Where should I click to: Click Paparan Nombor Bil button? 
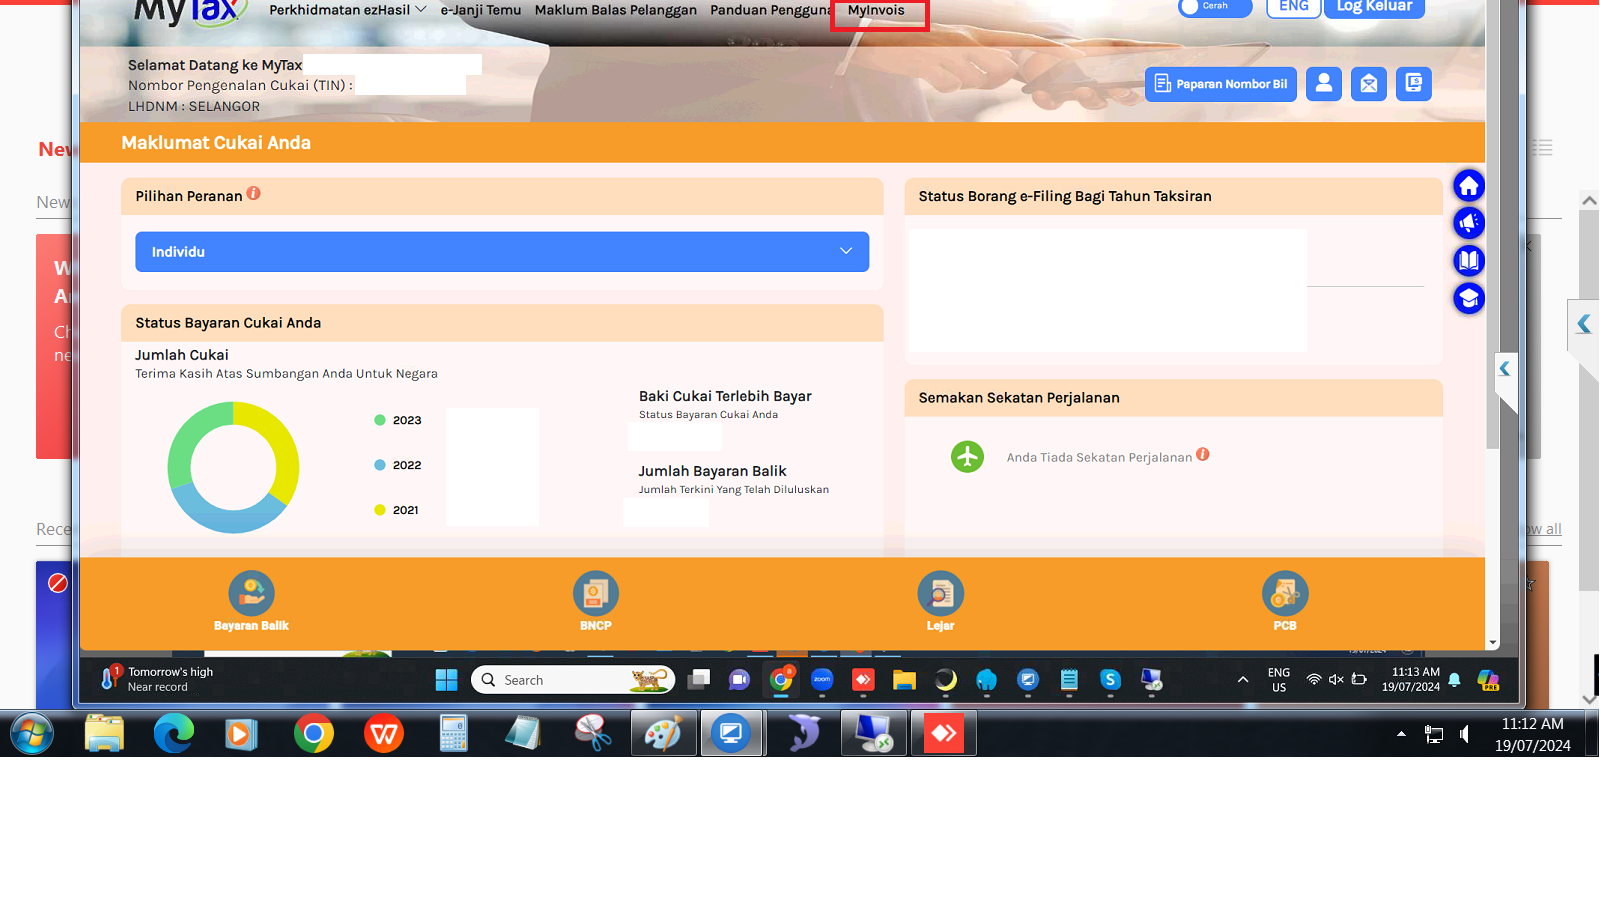pos(1220,84)
